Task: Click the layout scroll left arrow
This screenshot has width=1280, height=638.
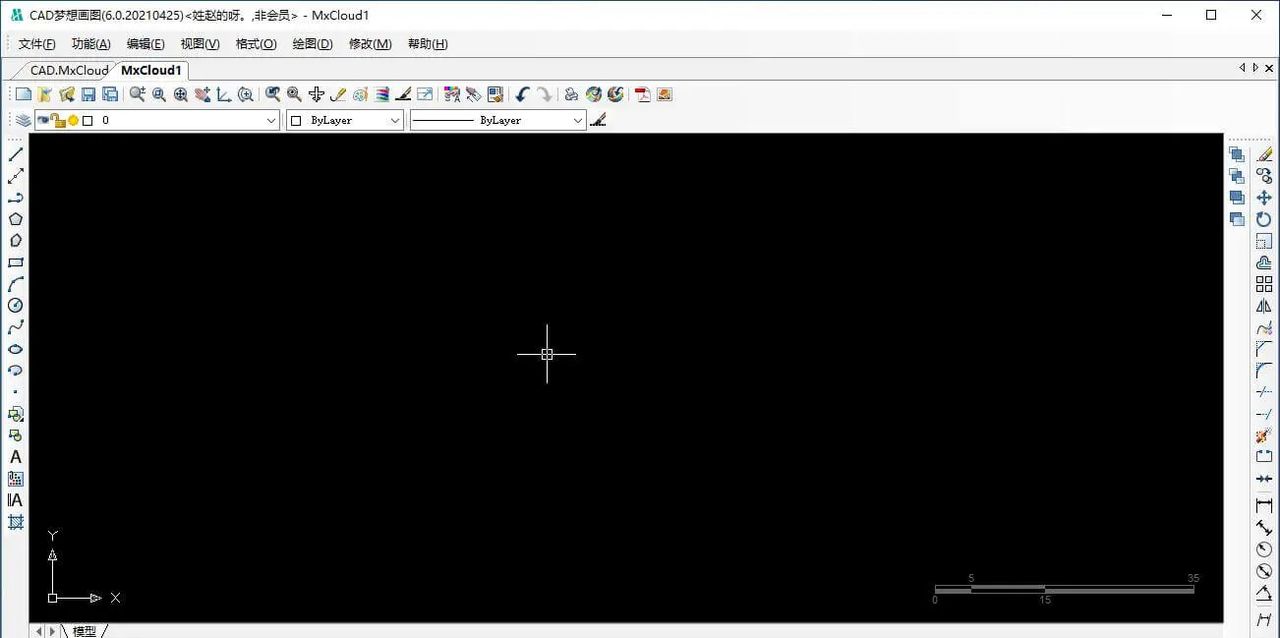Action: pyautogui.click(x=40, y=631)
